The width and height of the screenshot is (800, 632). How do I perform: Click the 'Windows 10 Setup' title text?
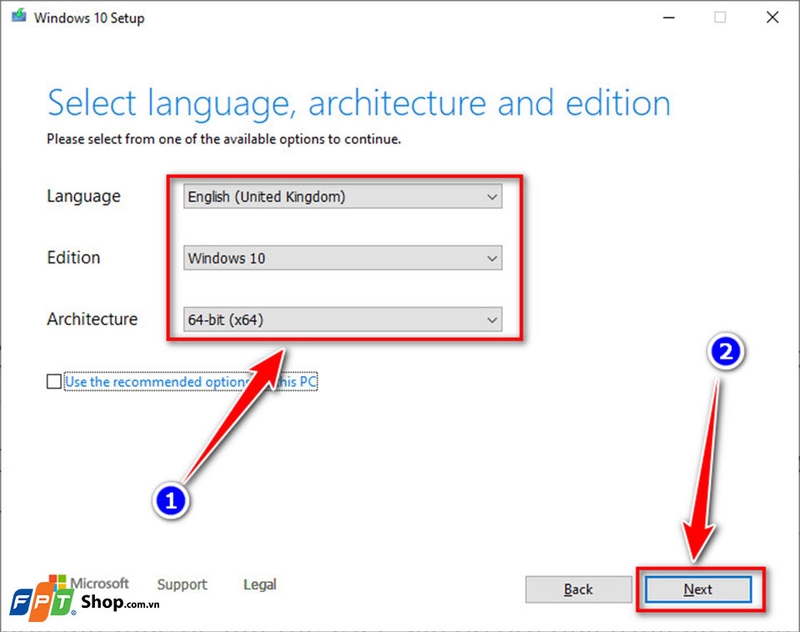point(89,18)
